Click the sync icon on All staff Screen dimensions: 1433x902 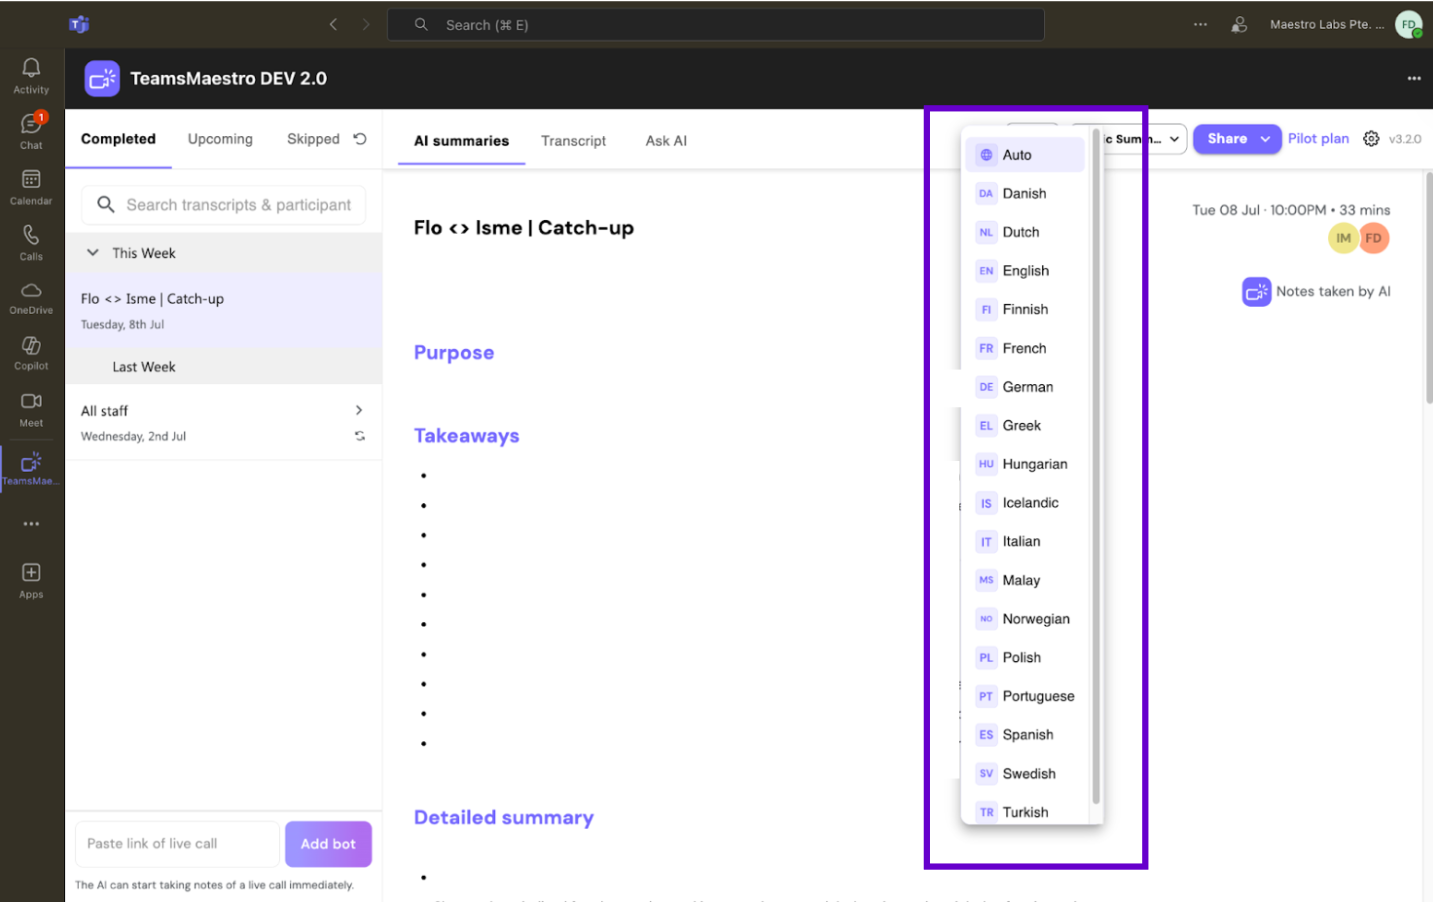click(360, 436)
